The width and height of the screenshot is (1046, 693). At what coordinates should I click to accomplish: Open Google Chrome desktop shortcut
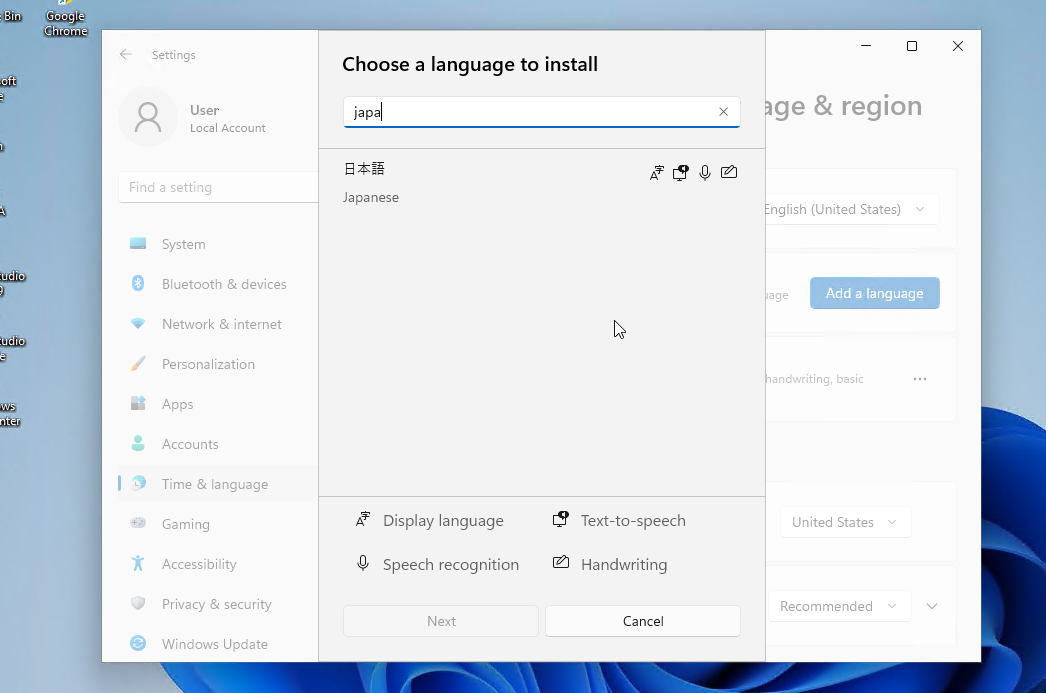tap(65, 18)
